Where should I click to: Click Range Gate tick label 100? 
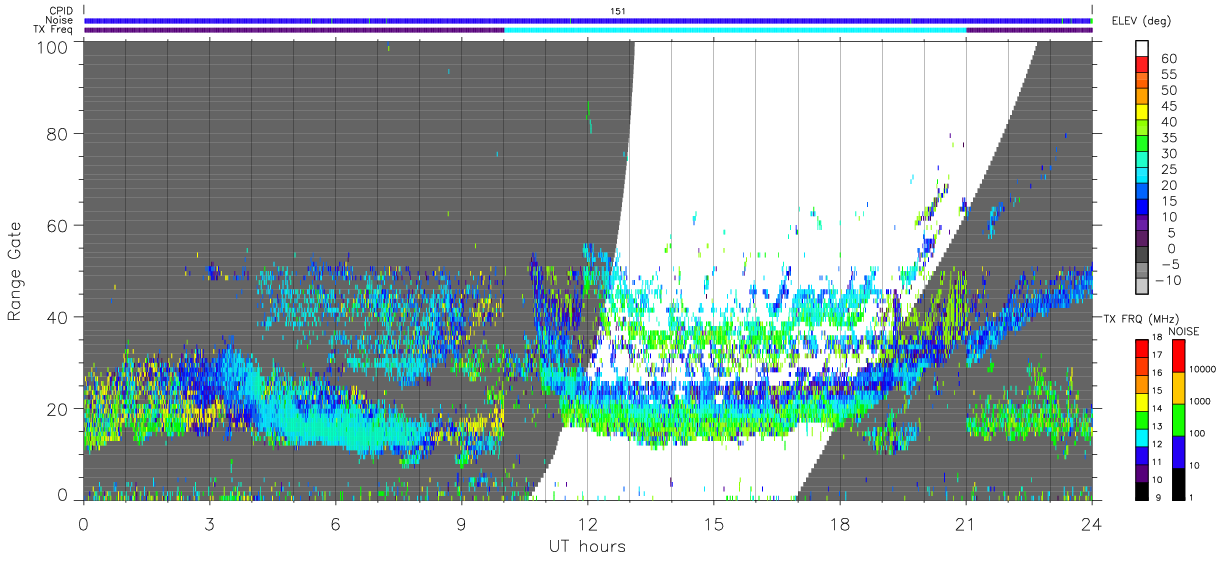click(x=52, y=45)
